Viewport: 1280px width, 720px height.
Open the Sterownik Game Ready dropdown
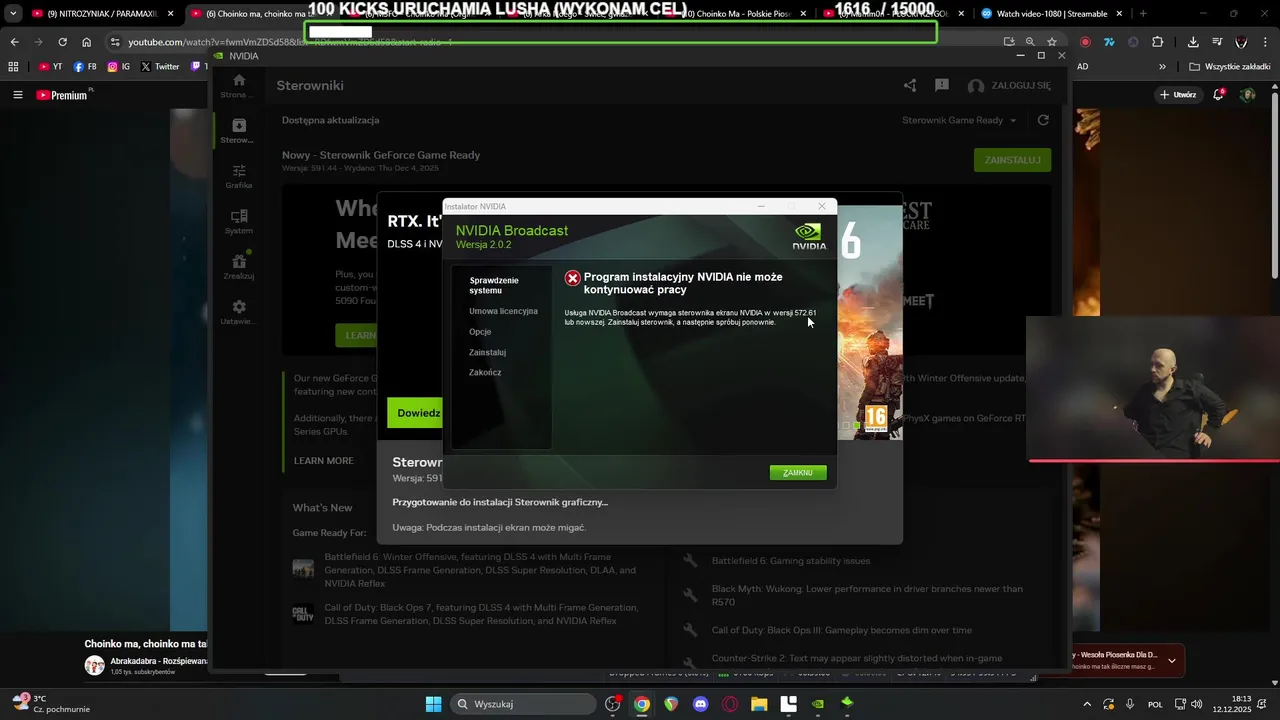(959, 120)
